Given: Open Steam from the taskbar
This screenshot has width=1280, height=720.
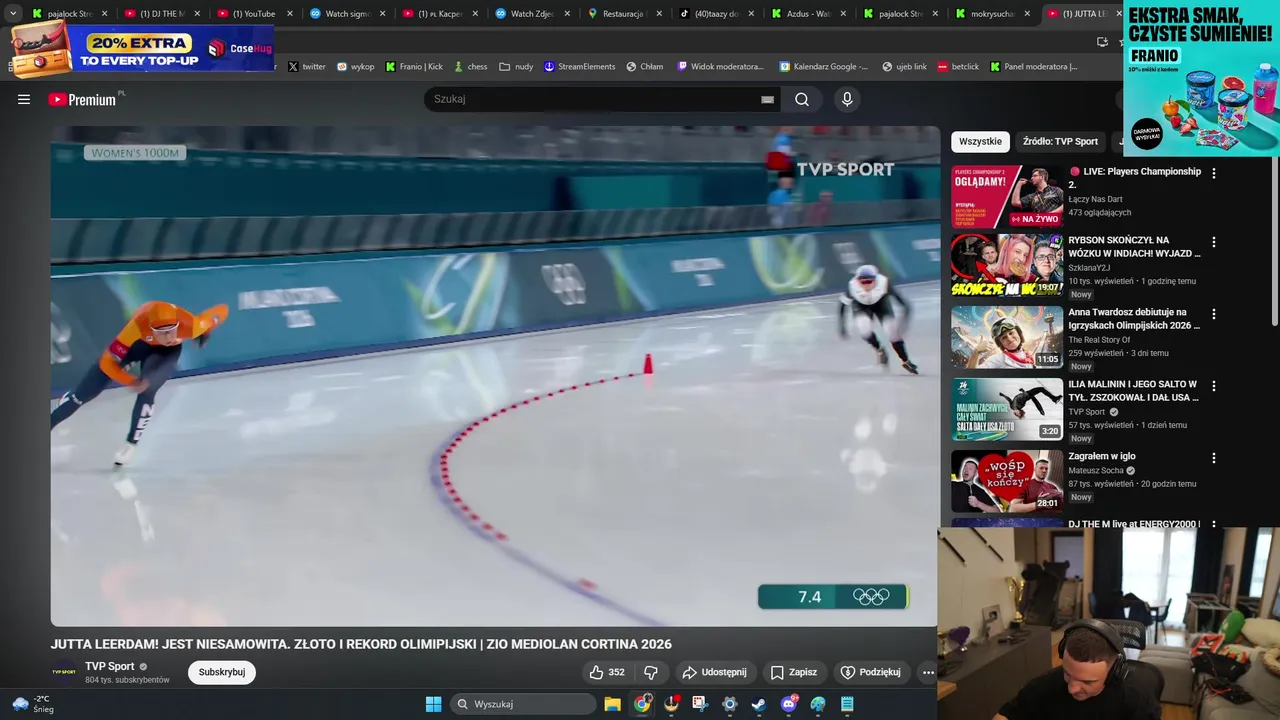Looking at the screenshot, I should pyautogui.click(x=759, y=704).
